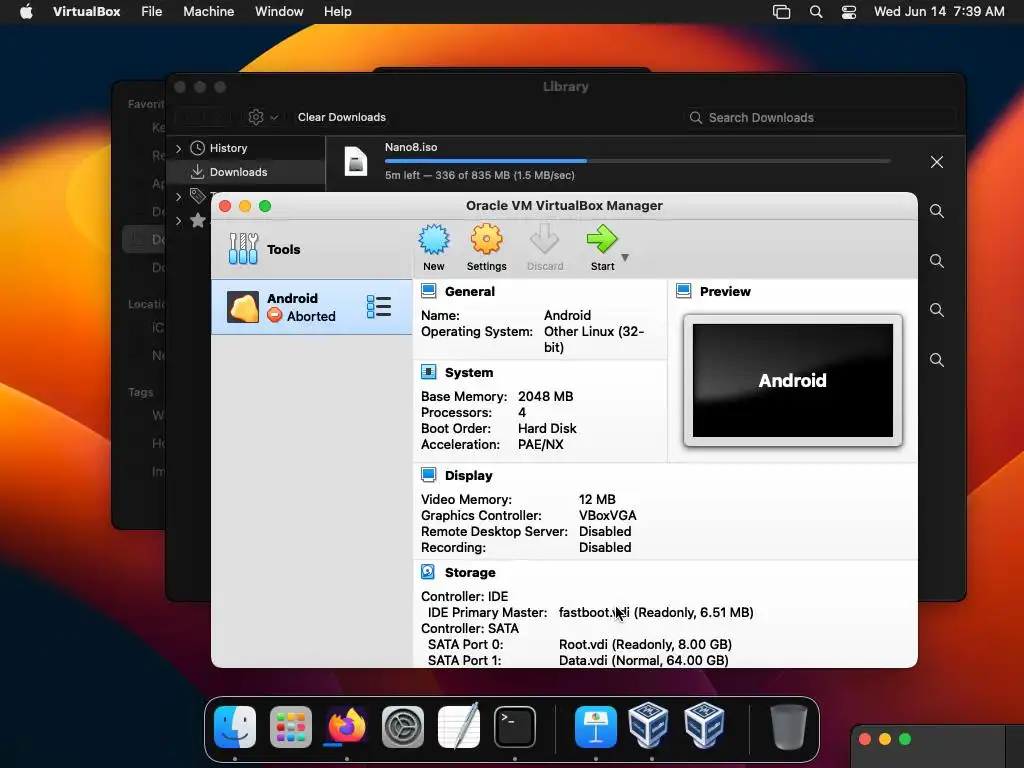Cancel the Nano8.iso download
Screen dimensions: 1024x768
(x=936, y=162)
